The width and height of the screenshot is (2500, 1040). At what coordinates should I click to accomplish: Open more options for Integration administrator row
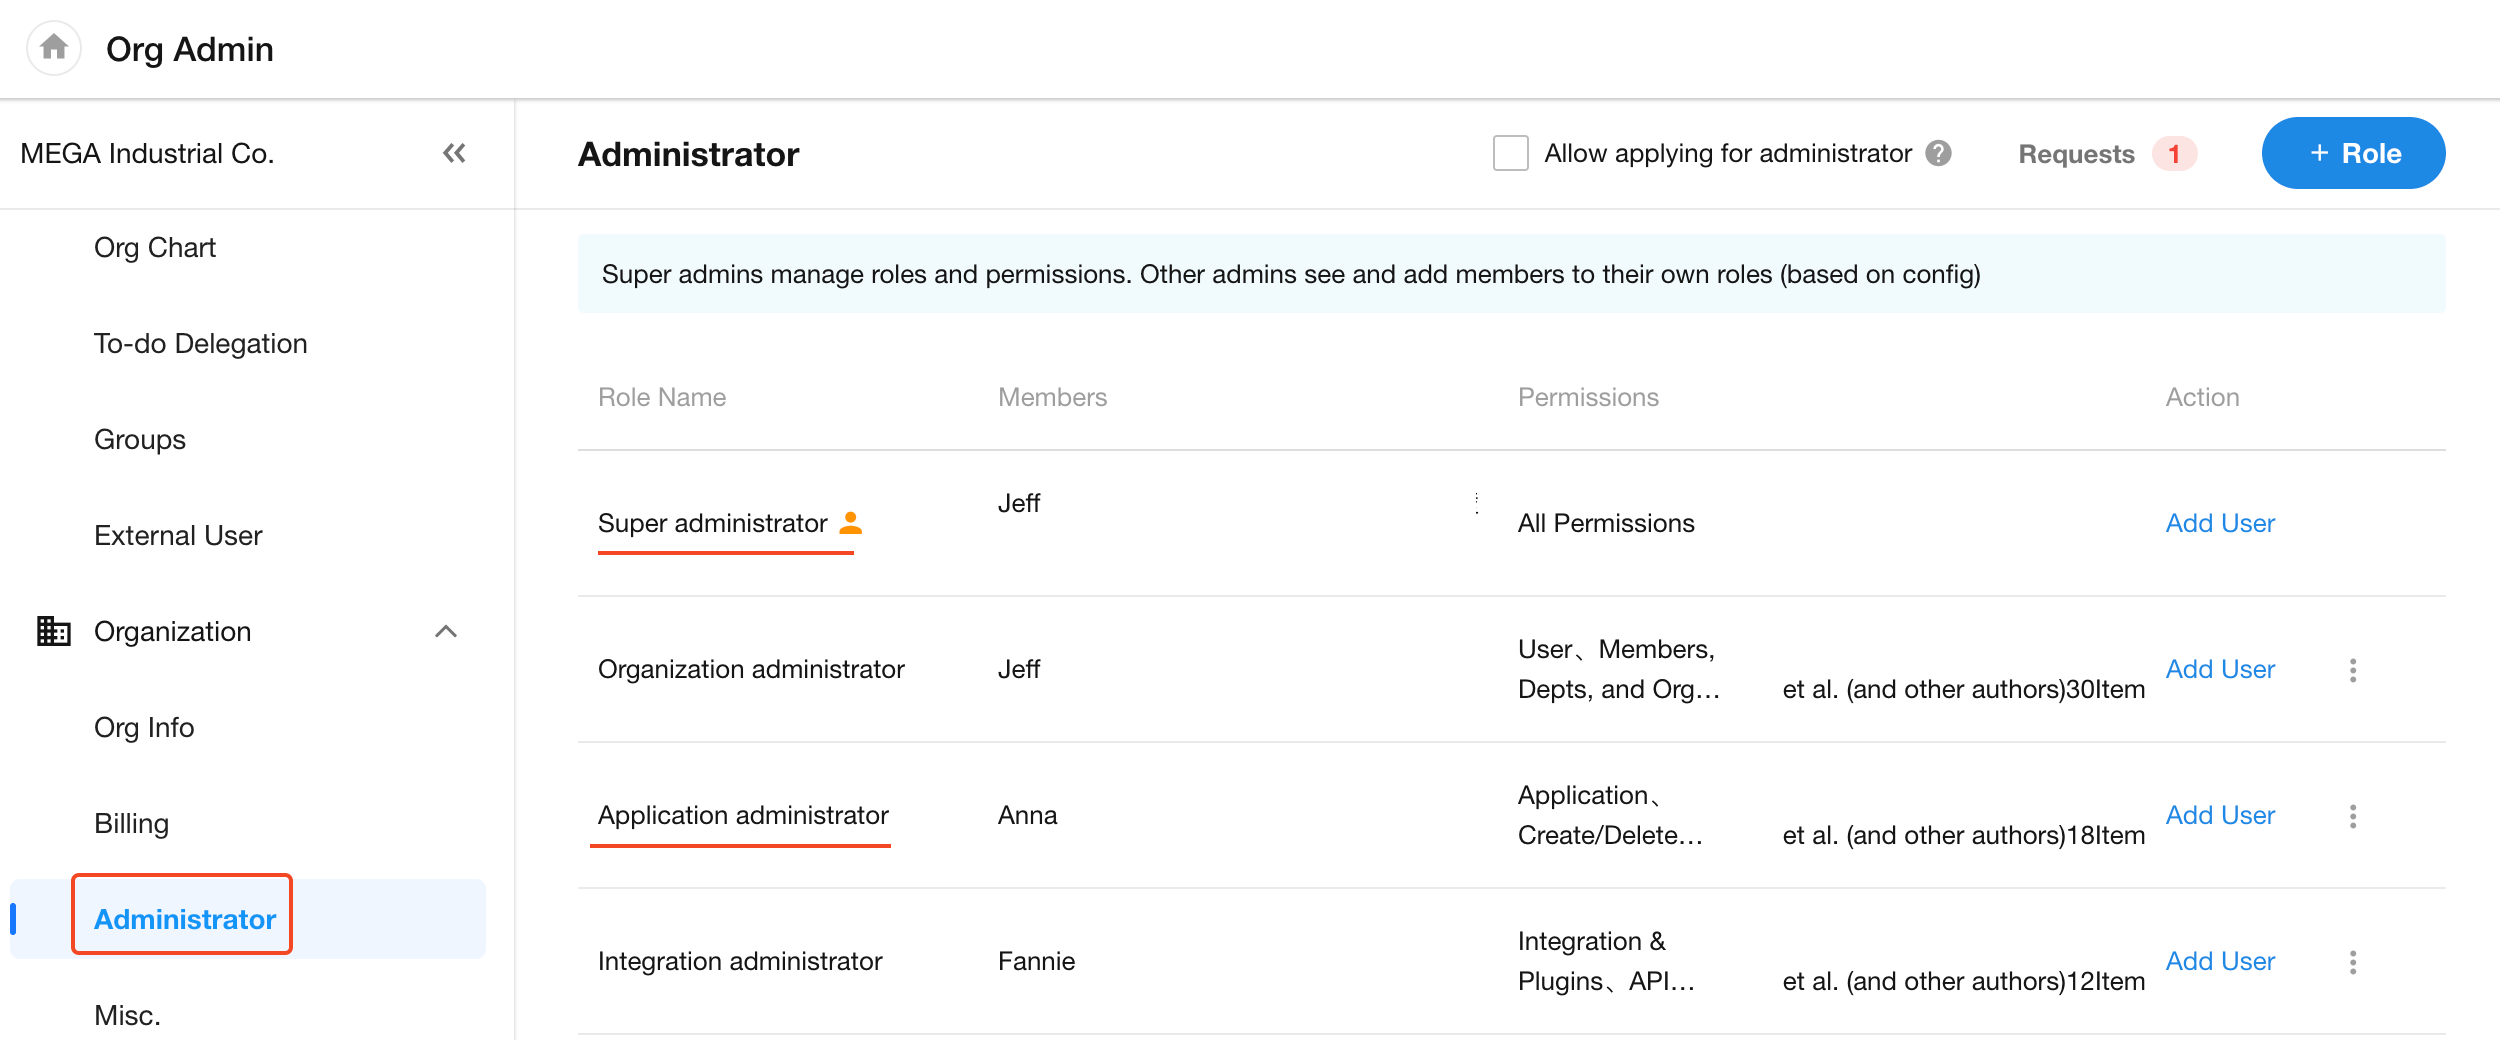pos(2353,962)
